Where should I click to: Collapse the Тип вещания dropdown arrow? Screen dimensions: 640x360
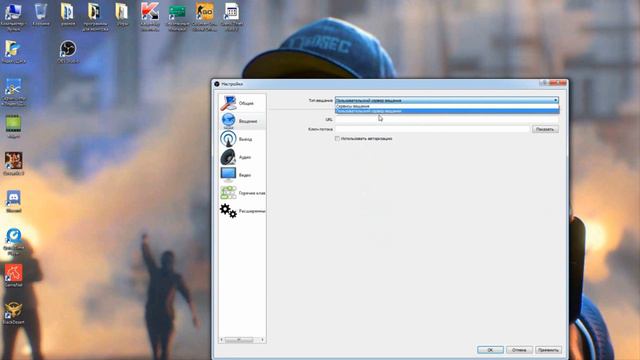tap(556, 100)
